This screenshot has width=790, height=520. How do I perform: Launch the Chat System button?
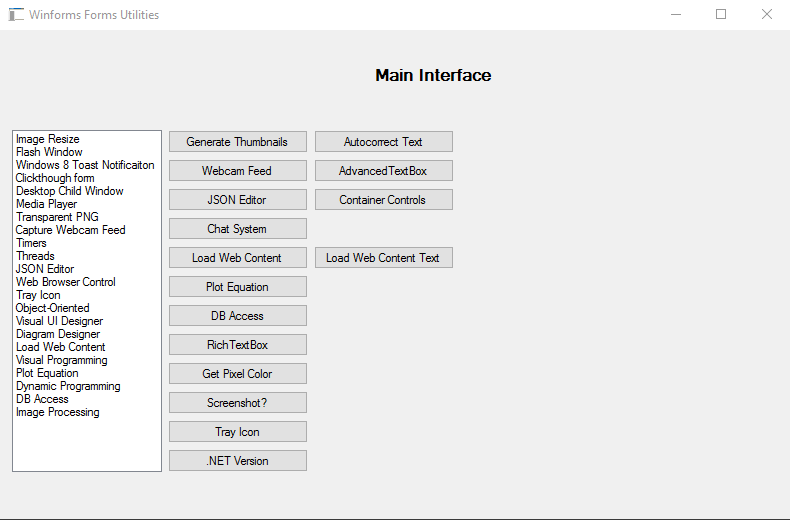pyautogui.click(x=238, y=229)
